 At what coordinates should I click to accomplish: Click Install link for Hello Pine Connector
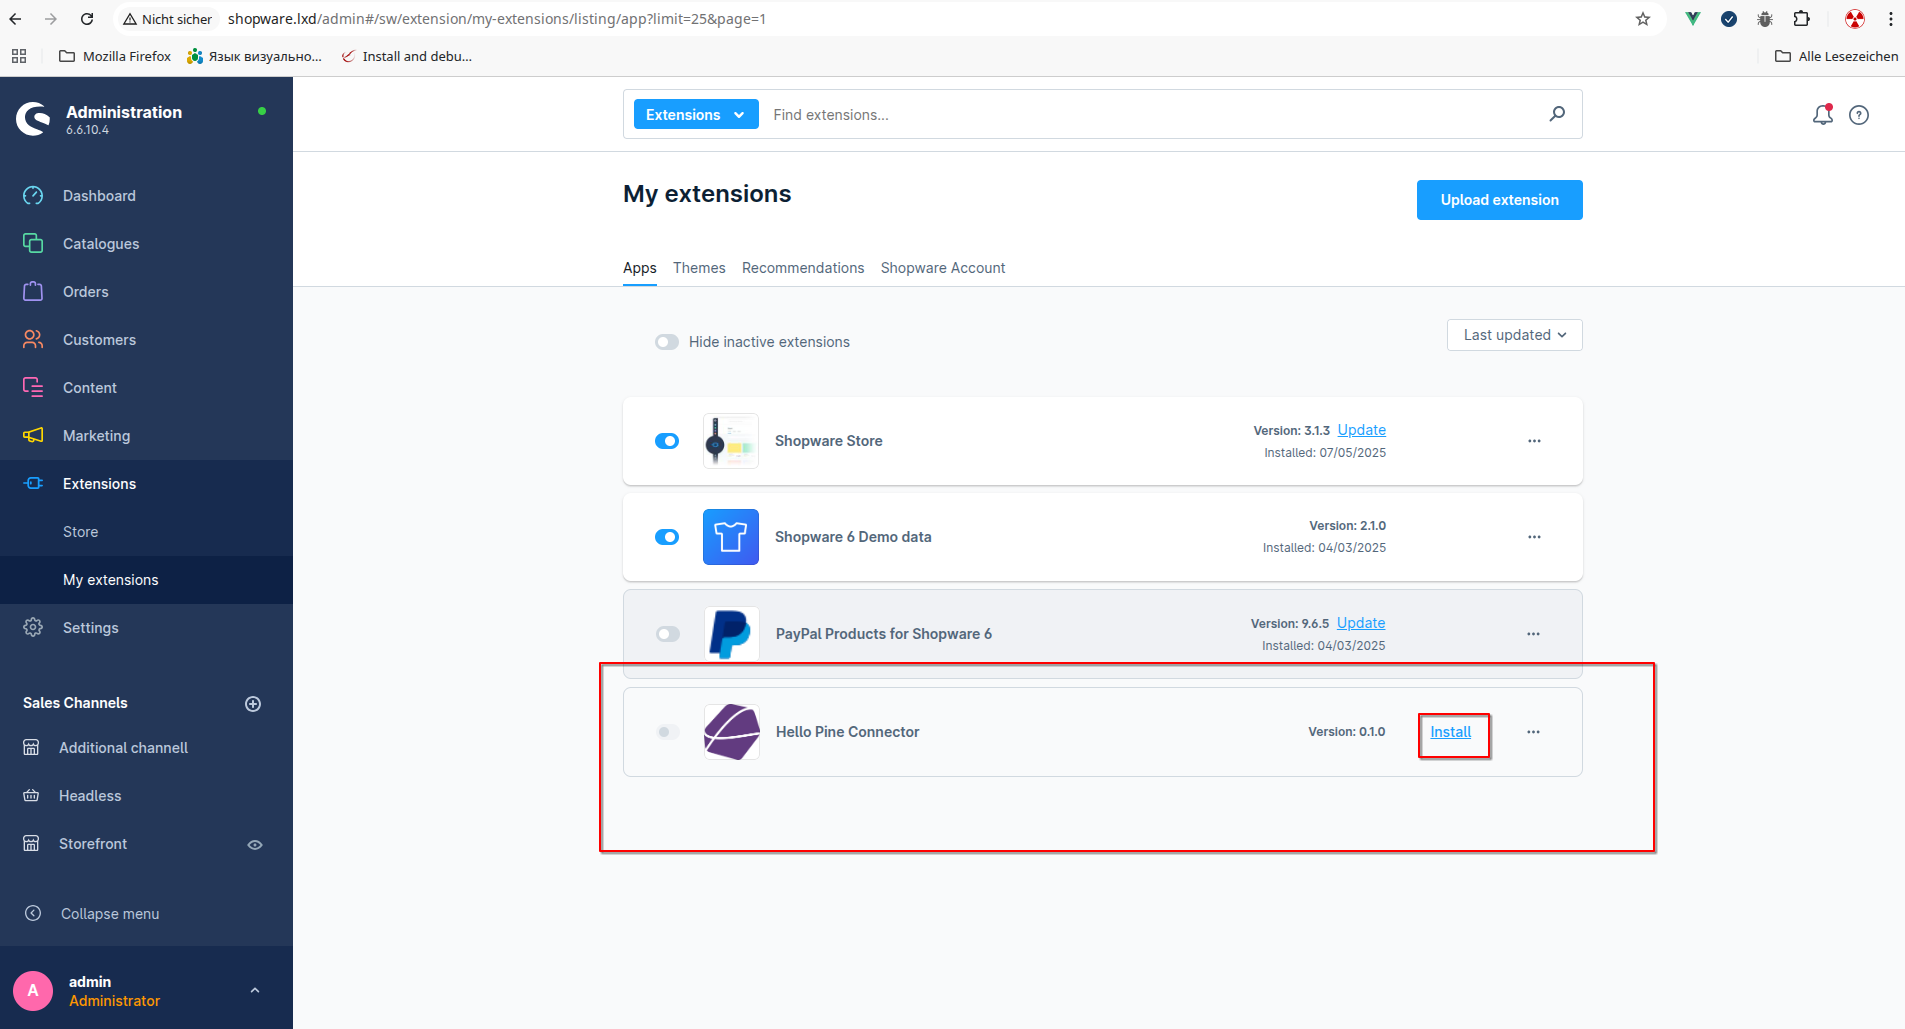coord(1450,732)
